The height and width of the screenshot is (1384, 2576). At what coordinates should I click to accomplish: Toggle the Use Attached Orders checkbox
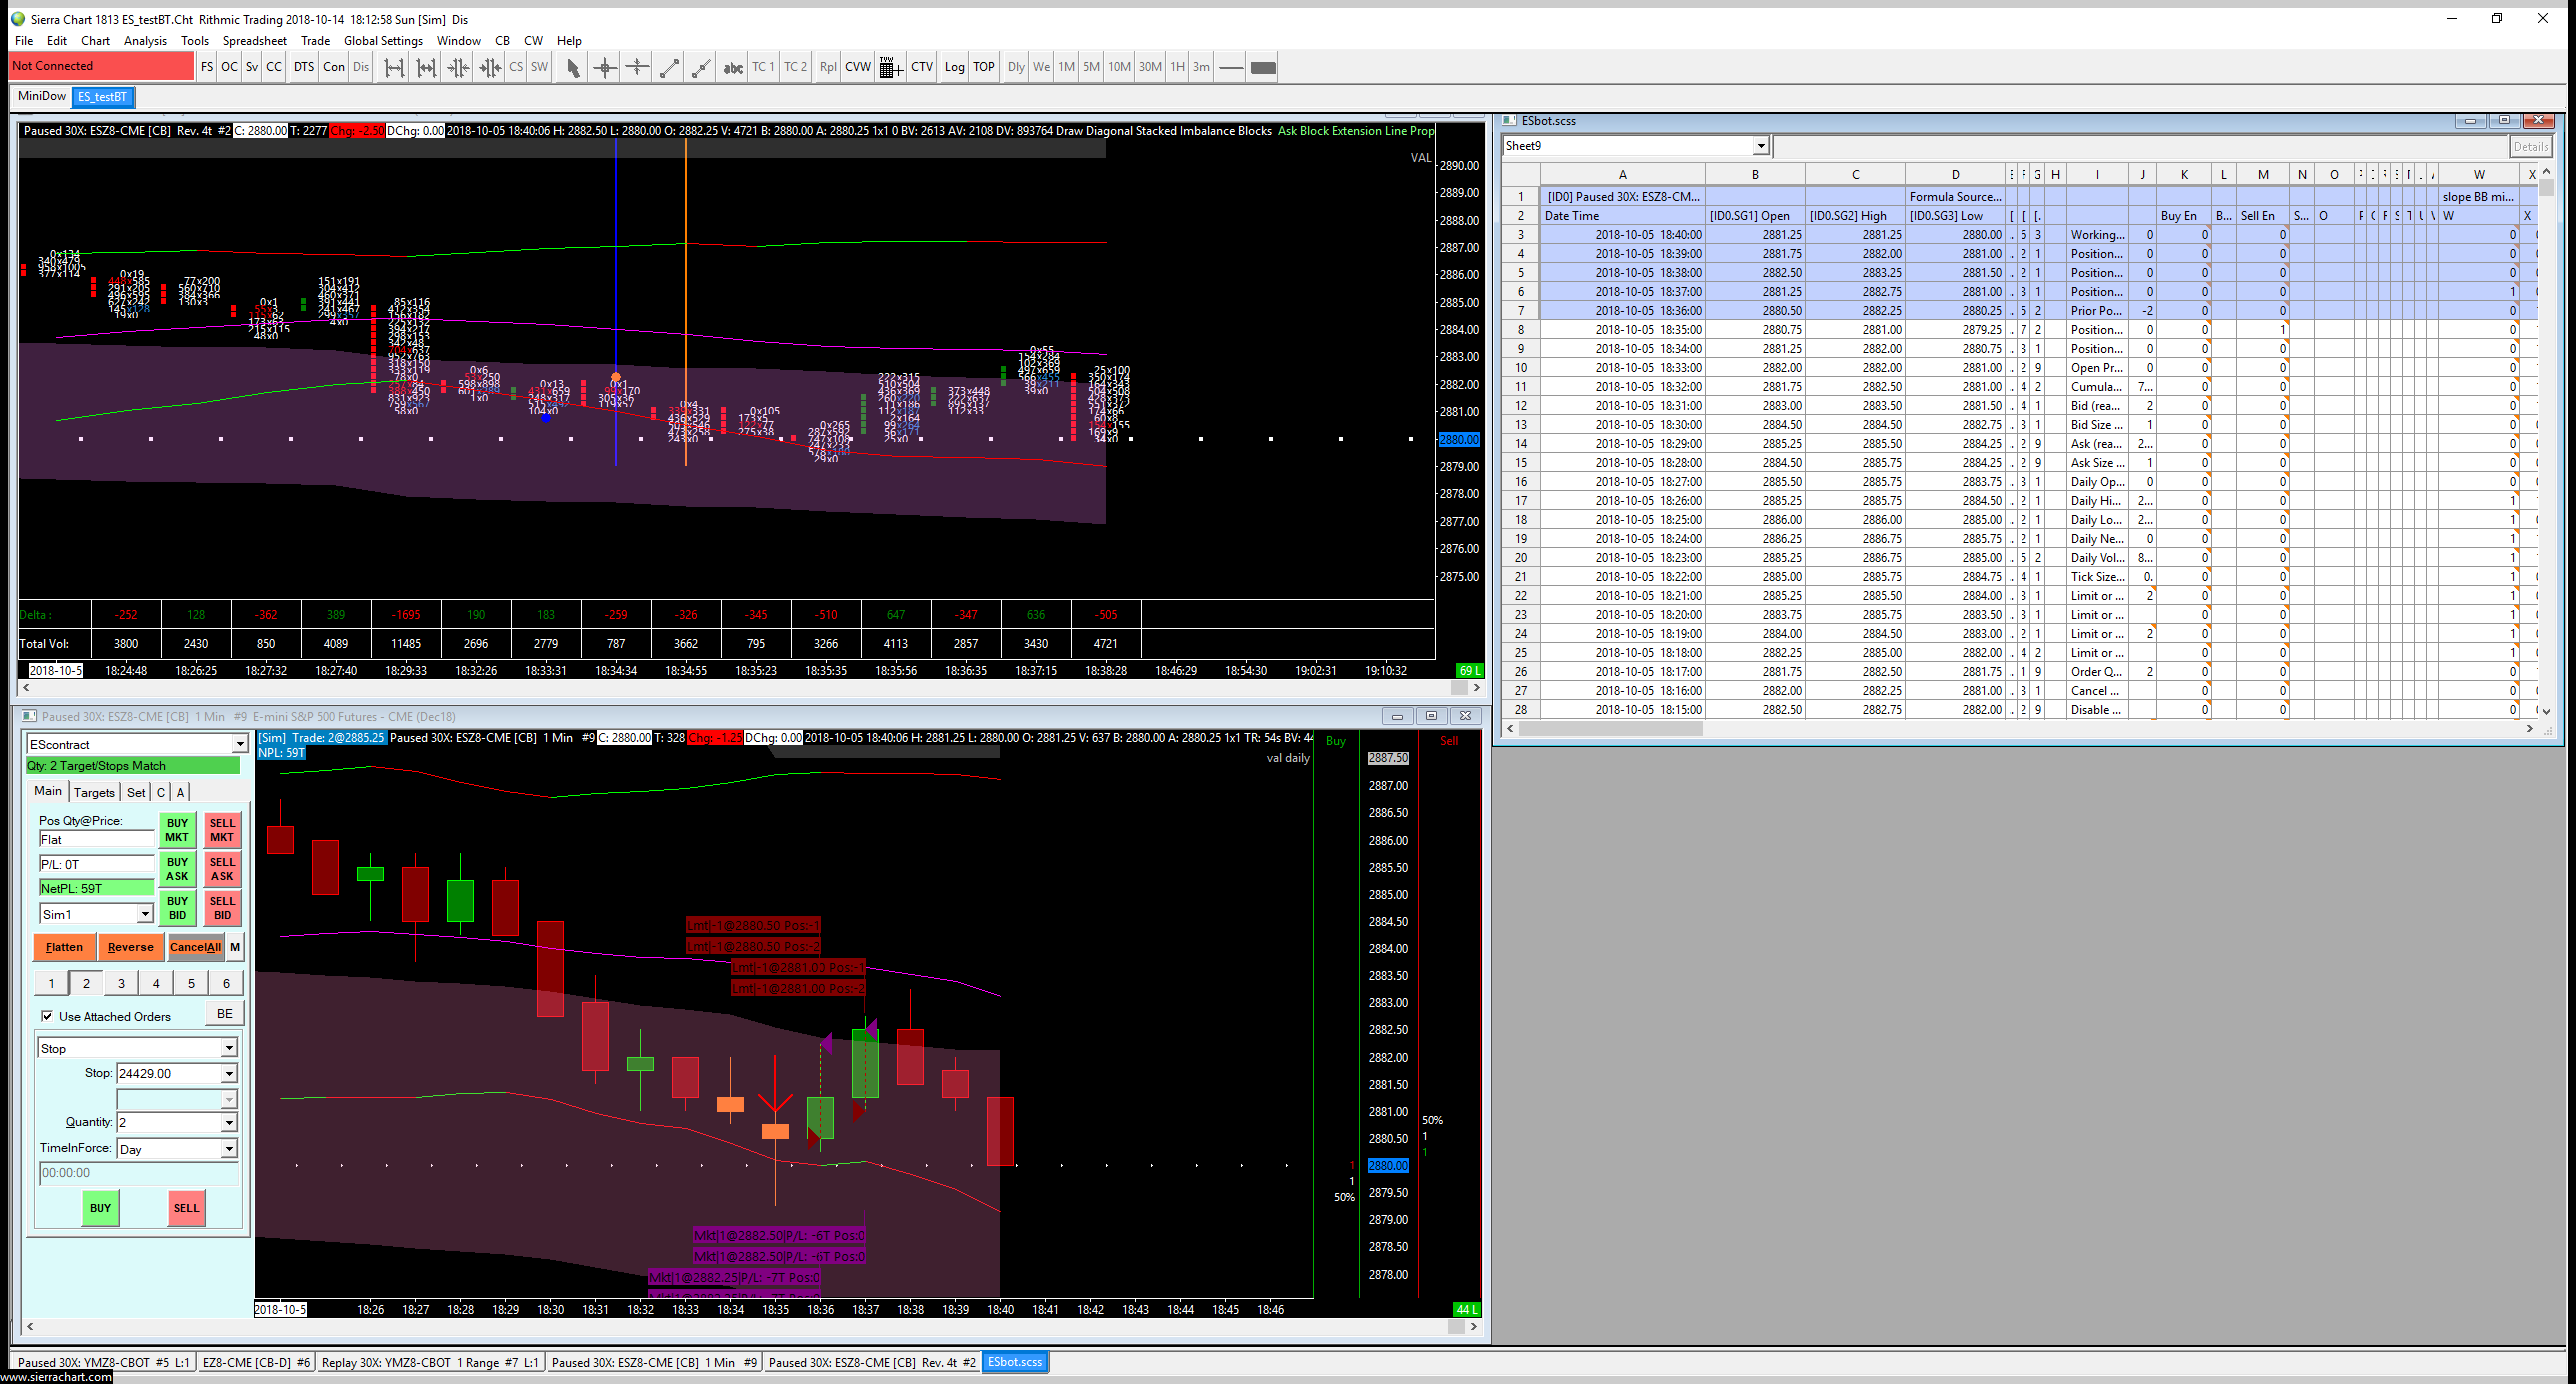pos(47,1016)
